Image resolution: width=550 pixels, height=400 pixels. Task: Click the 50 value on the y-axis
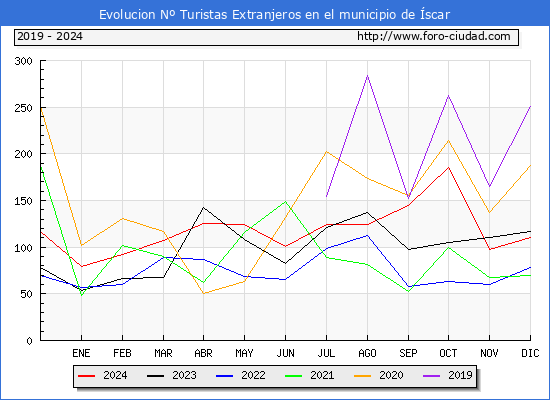pyautogui.click(x=26, y=294)
